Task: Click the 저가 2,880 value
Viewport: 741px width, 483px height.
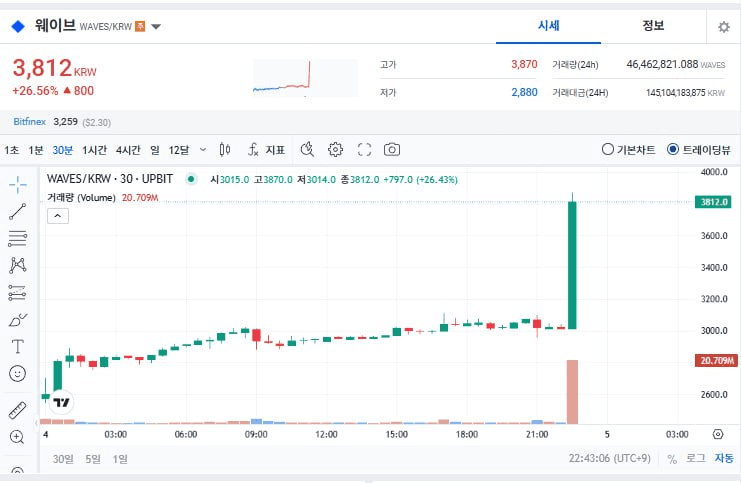Action: click(x=524, y=92)
